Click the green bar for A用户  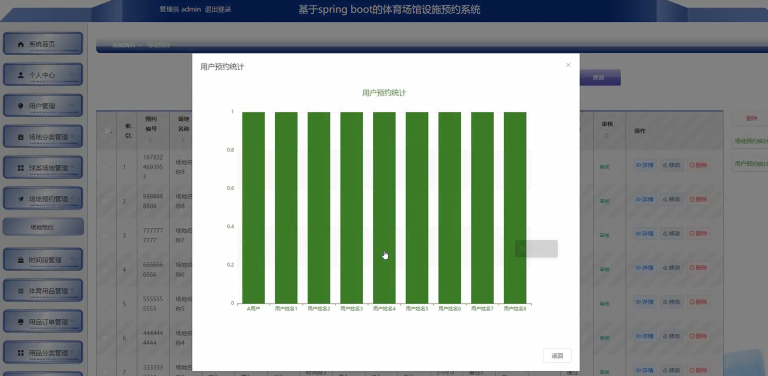click(254, 208)
